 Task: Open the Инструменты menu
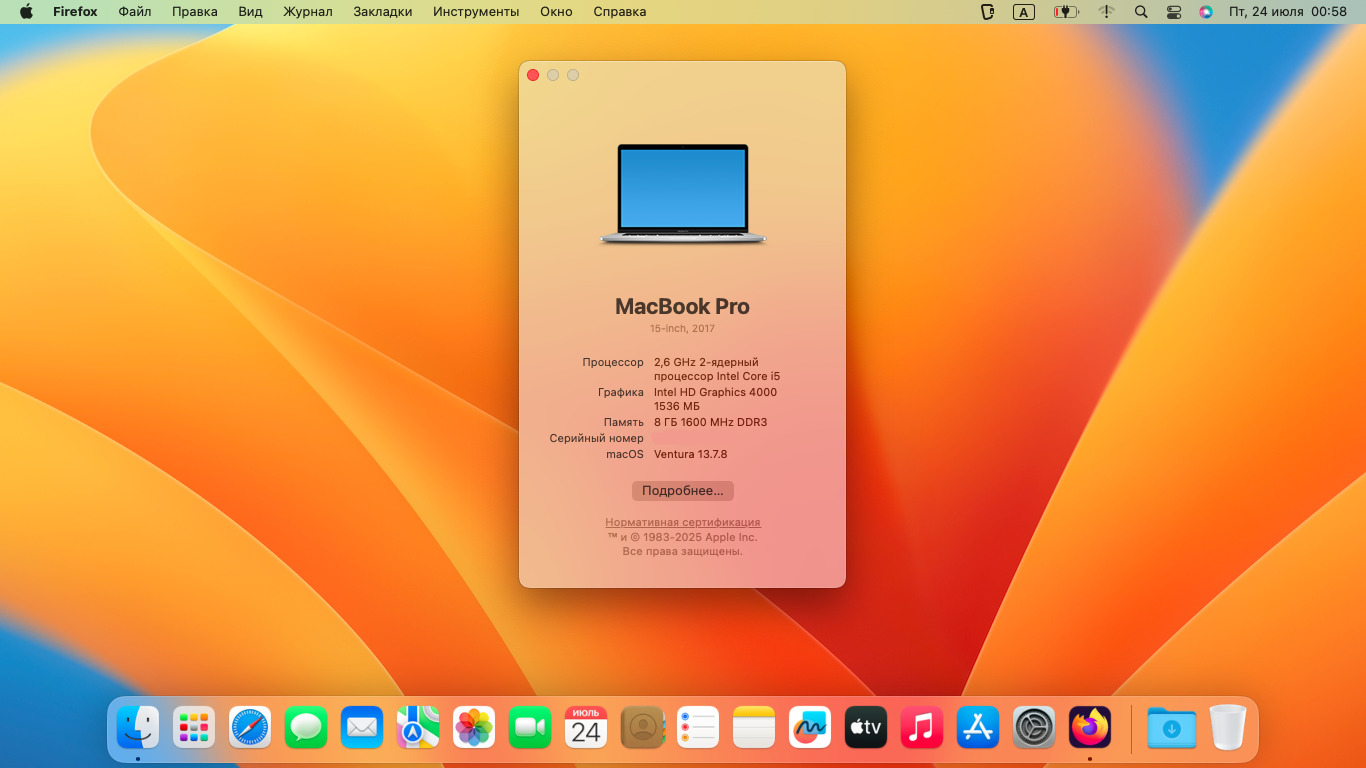point(476,12)
